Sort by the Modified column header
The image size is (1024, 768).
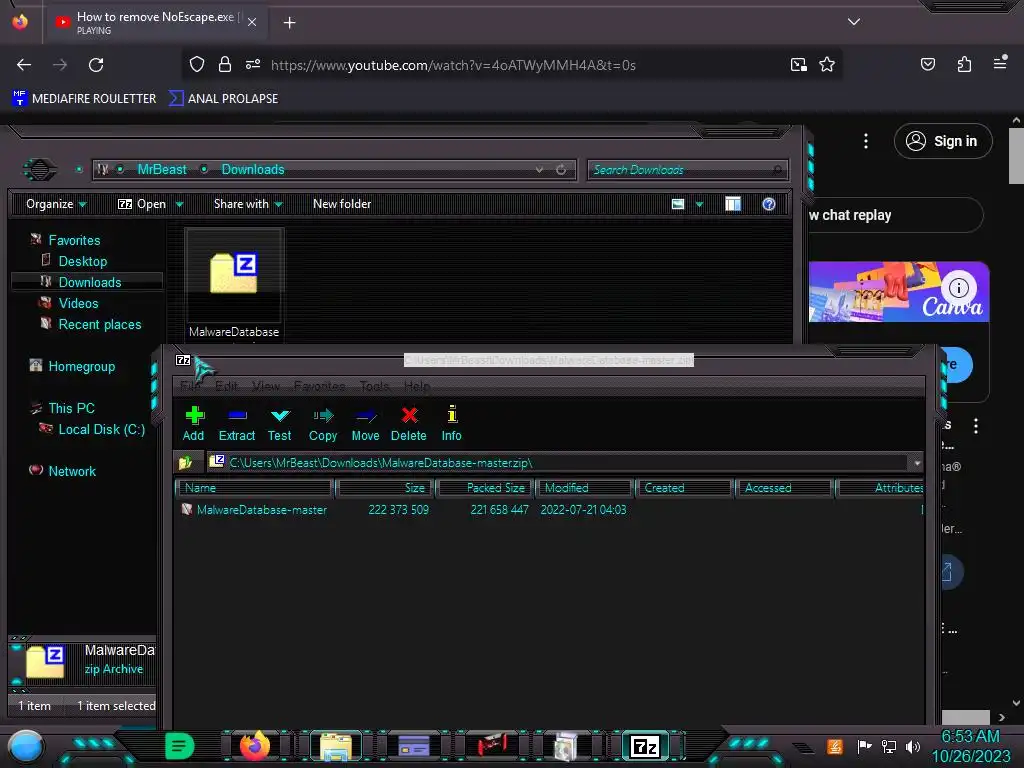coord(584,488)
